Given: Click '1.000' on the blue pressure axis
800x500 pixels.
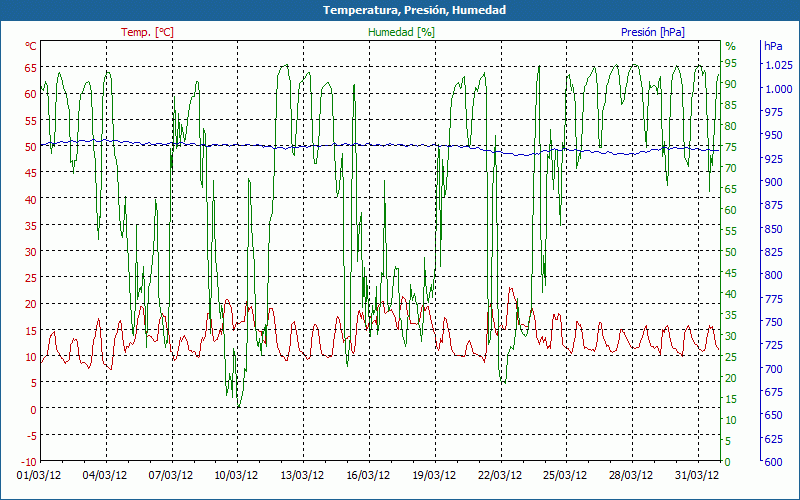Looking at the screenshot, I should [x=779, y=89].
